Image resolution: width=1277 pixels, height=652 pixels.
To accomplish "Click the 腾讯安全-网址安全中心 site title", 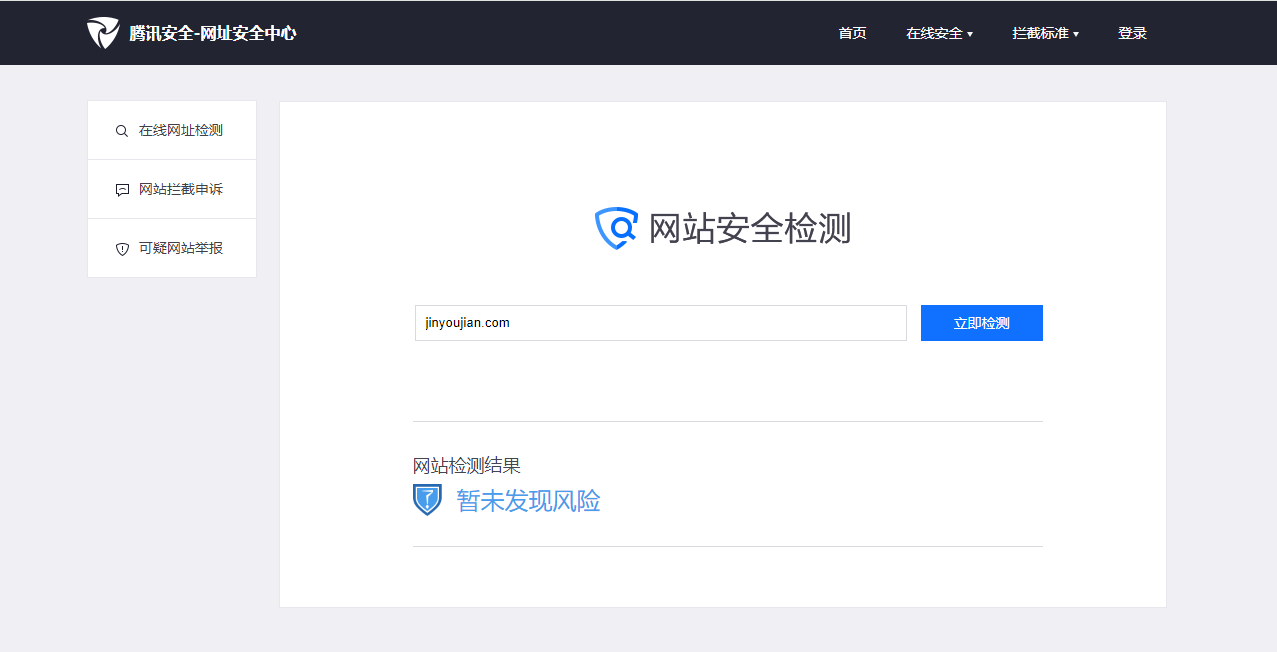I will [x=213, y=33].
